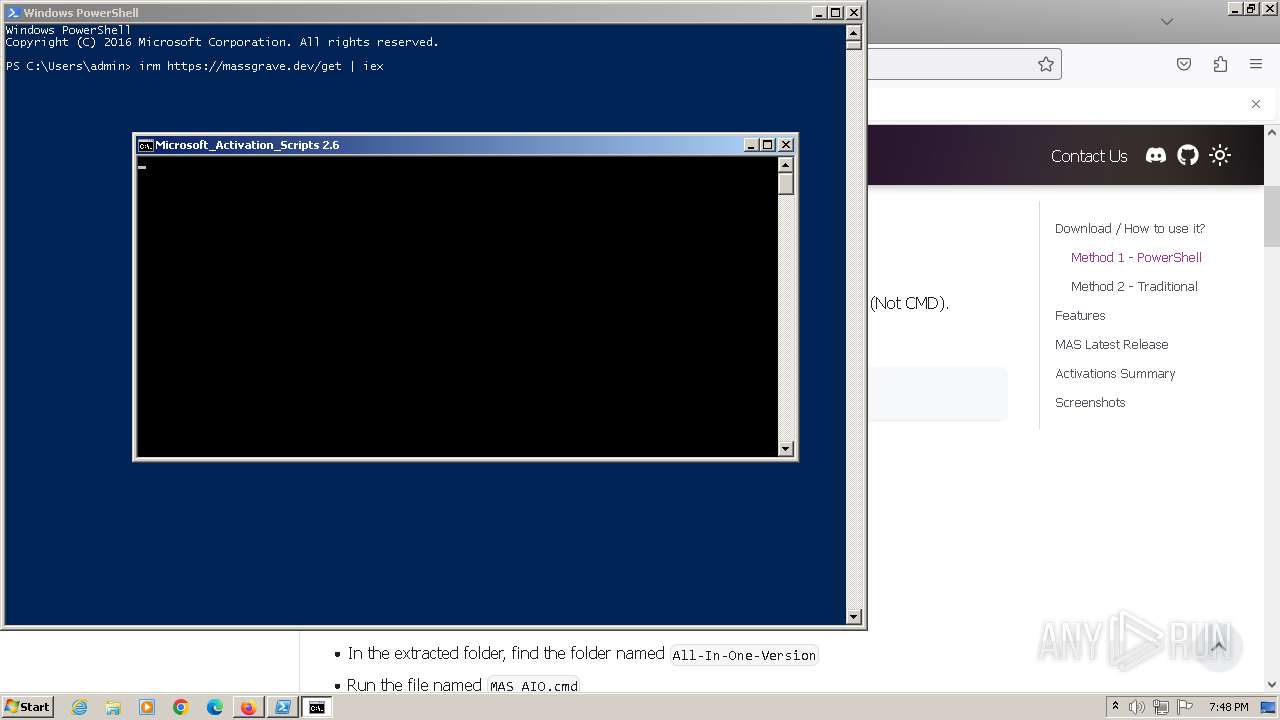This screenshot has width=1280, height=720.
Task: Jump to Method 1 - PowerShell section
Action: (x=1136, y=257)
